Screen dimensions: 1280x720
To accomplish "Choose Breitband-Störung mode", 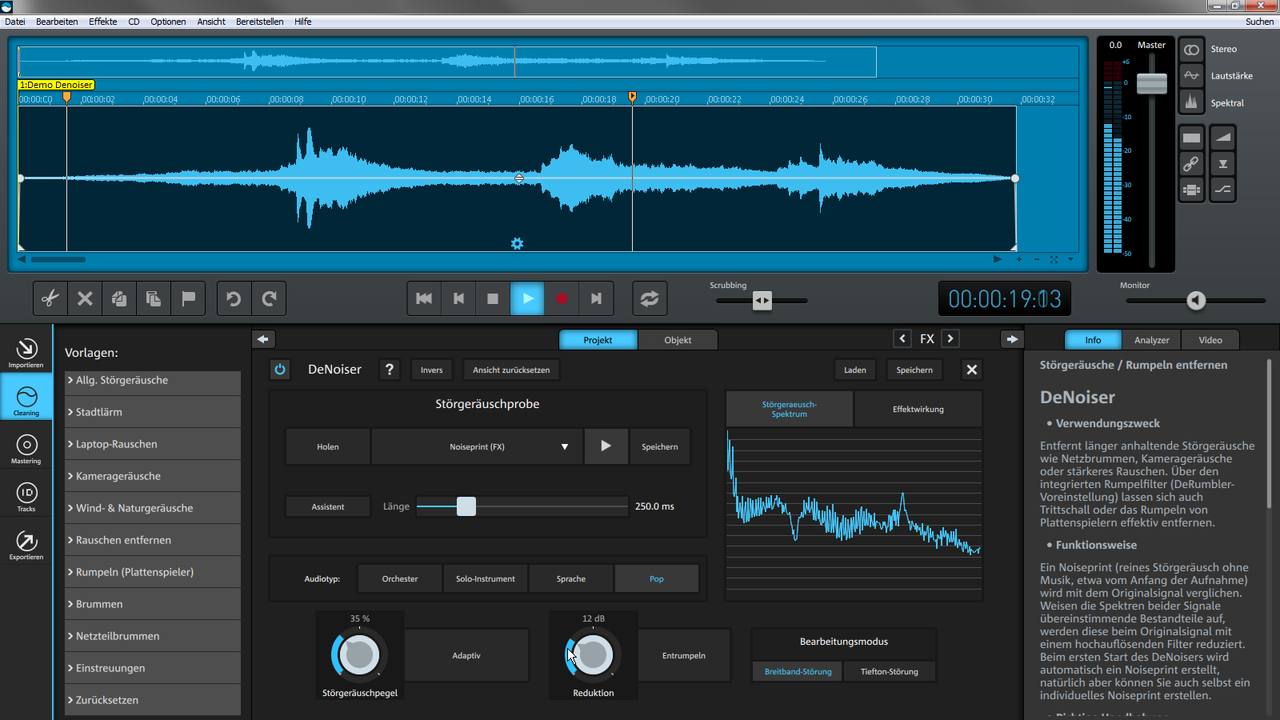I will 797,671.
